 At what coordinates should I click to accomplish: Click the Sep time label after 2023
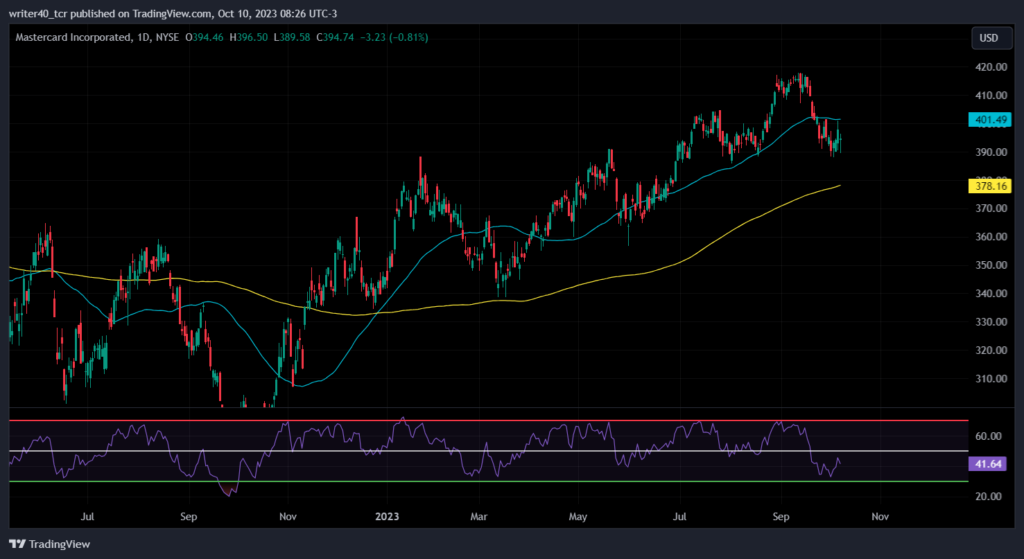(780, 517)
